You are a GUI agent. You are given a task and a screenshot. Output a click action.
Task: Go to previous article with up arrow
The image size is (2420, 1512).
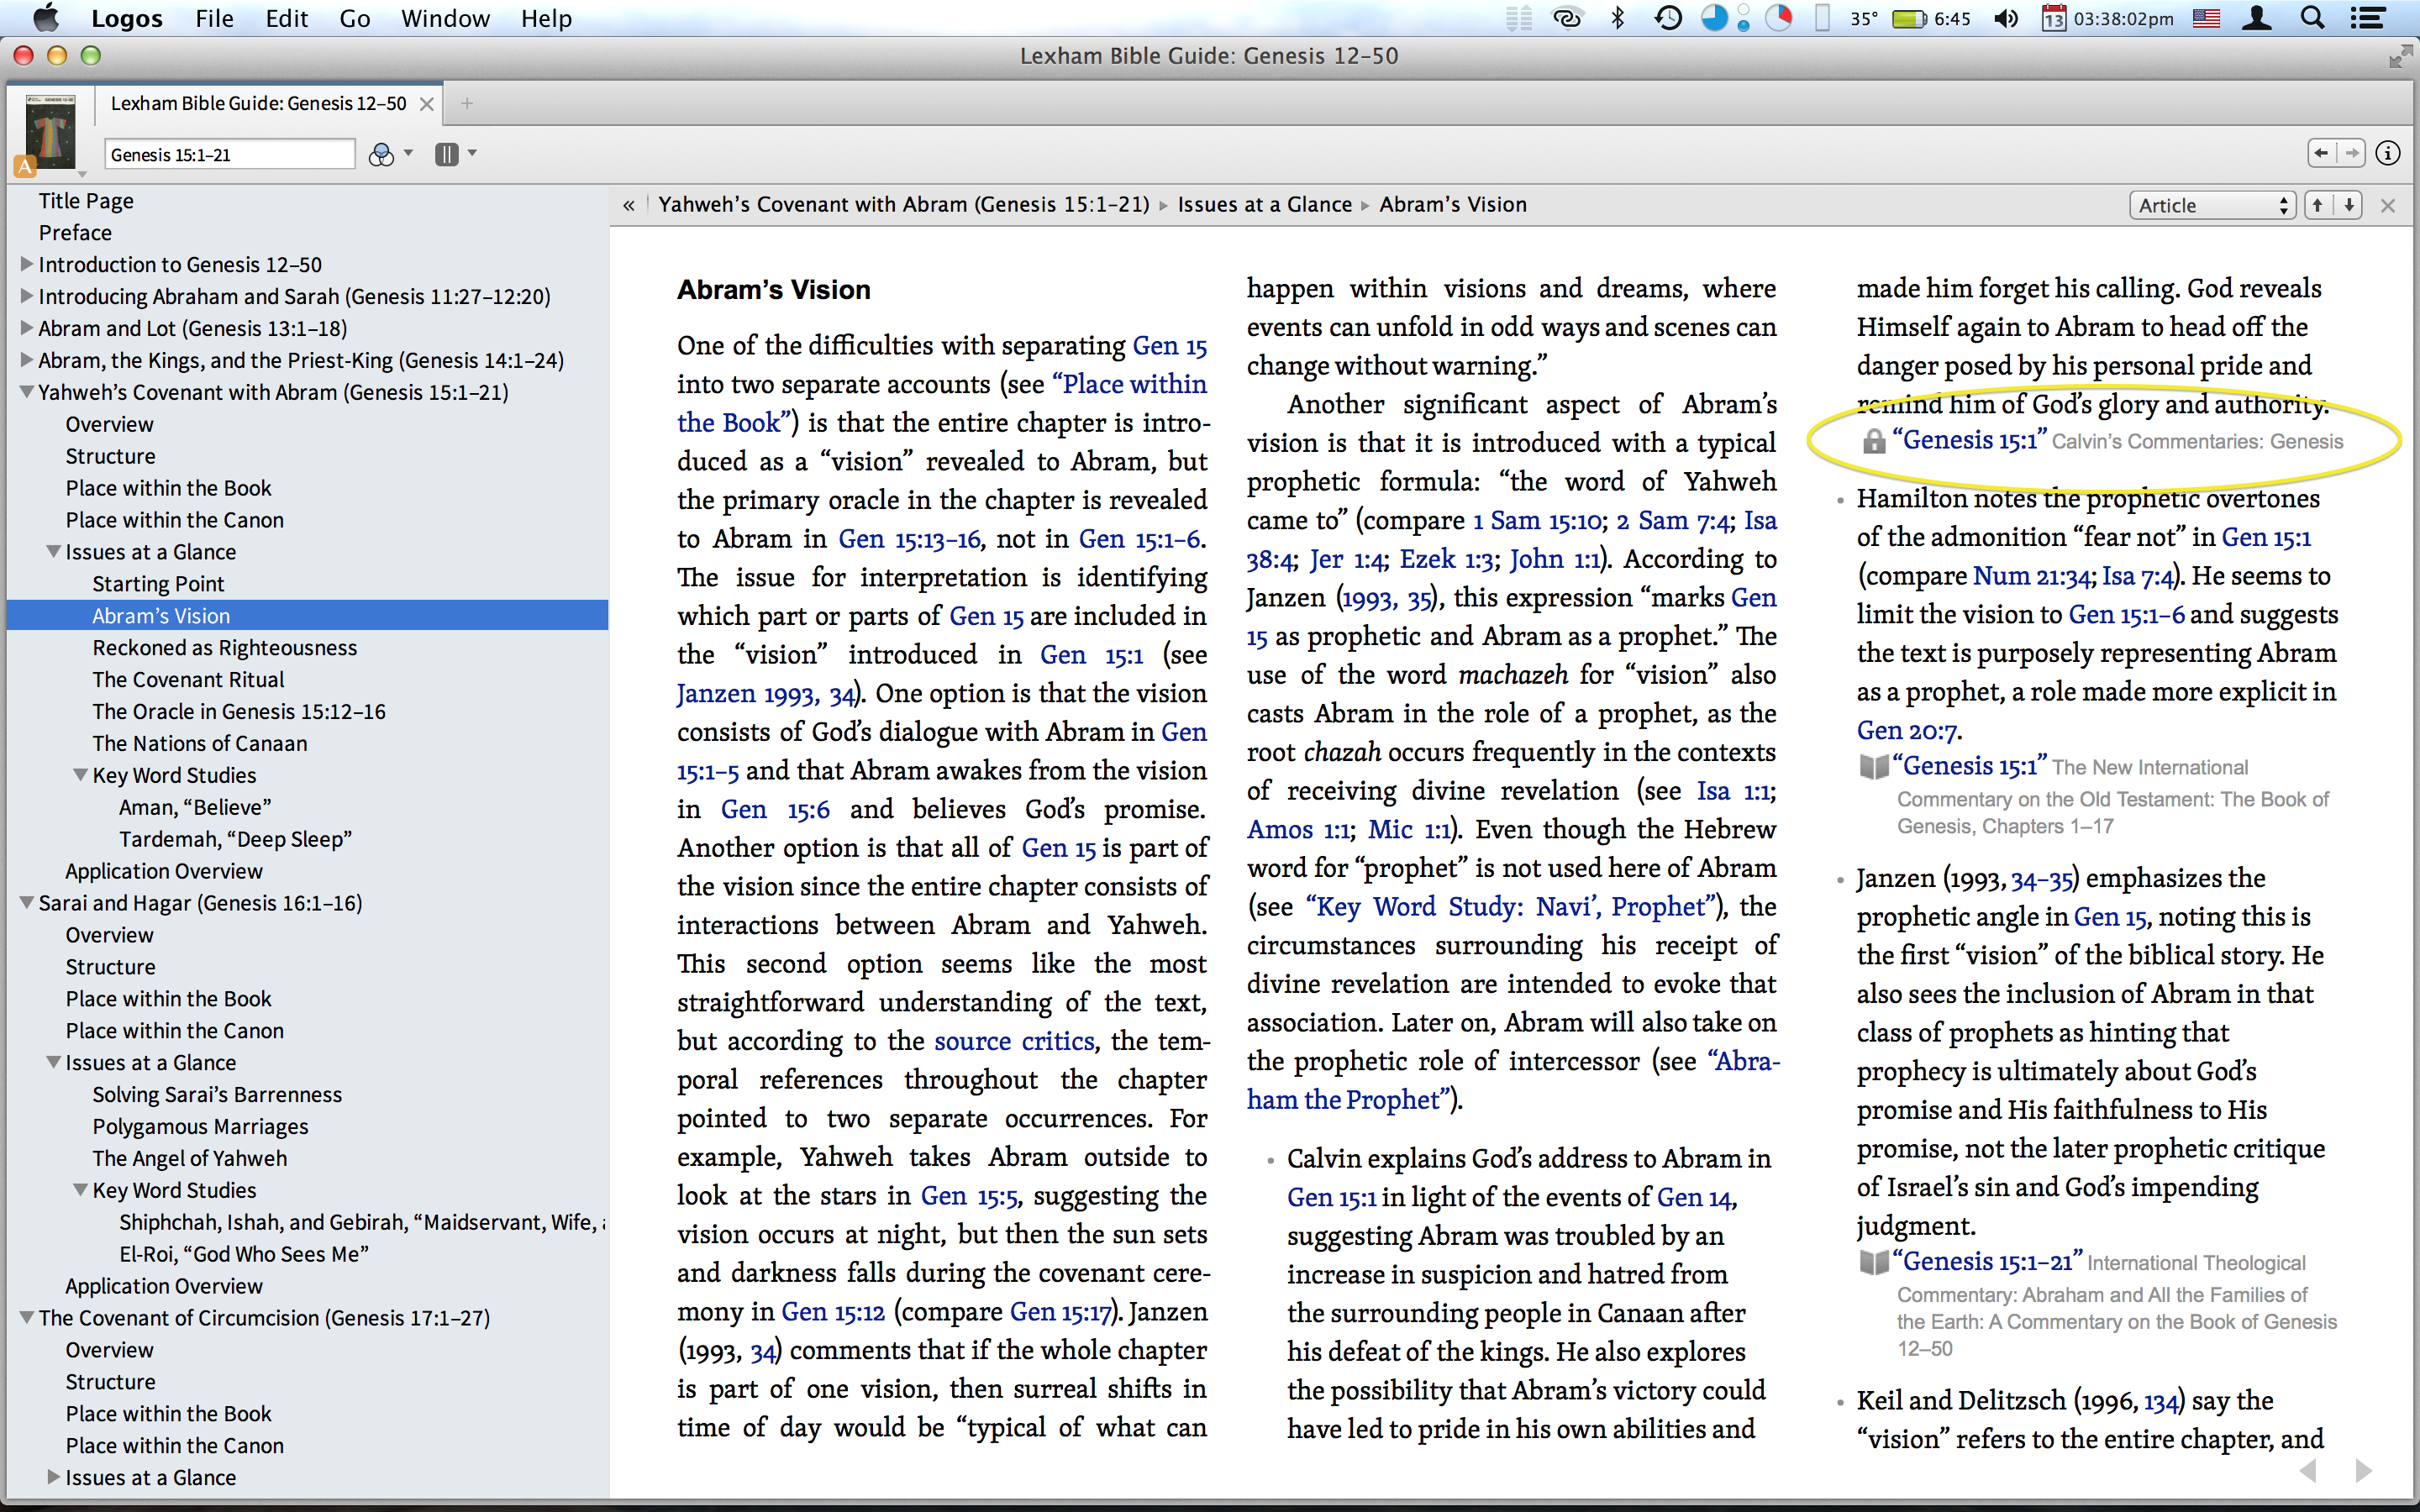coord(2317,205)
